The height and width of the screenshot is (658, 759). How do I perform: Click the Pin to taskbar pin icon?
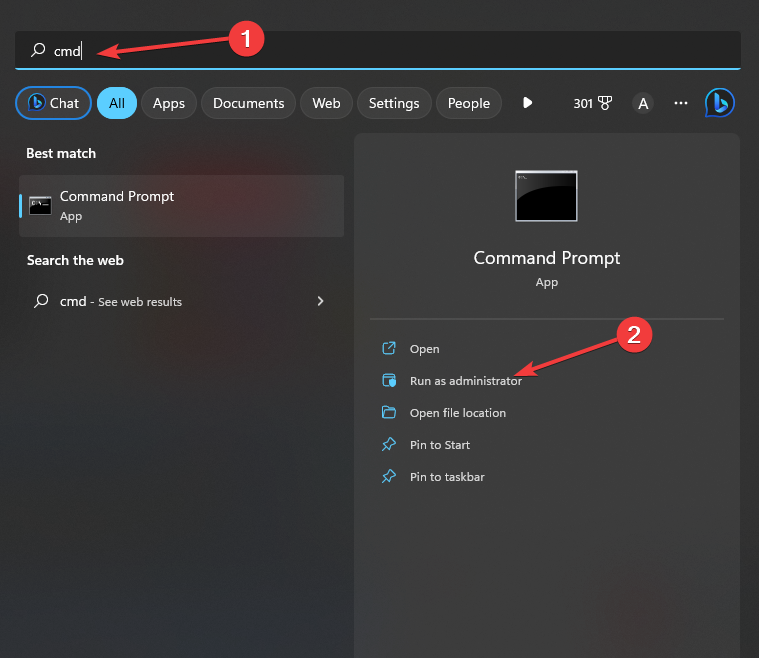tap(389, 476)
